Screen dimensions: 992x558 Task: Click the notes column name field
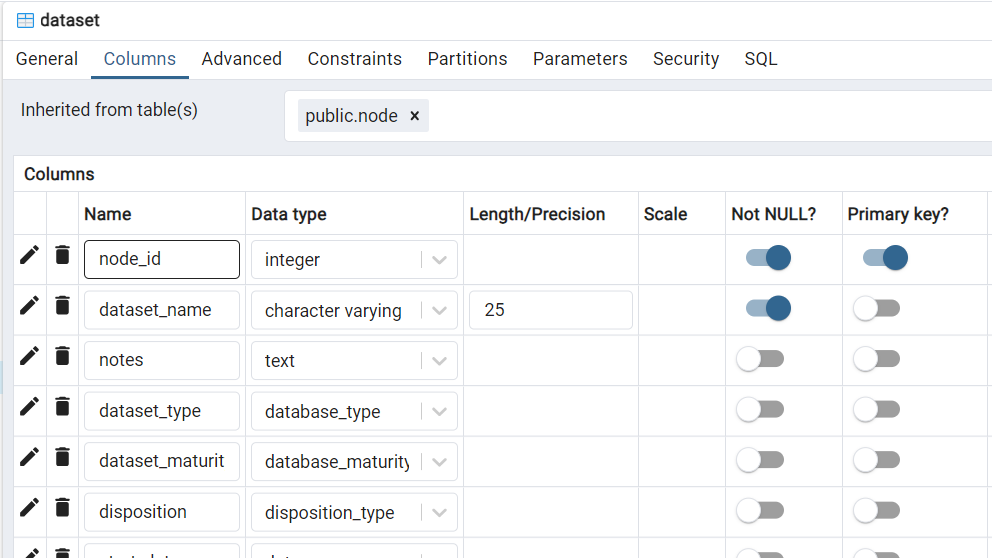(x=161, y=360)
